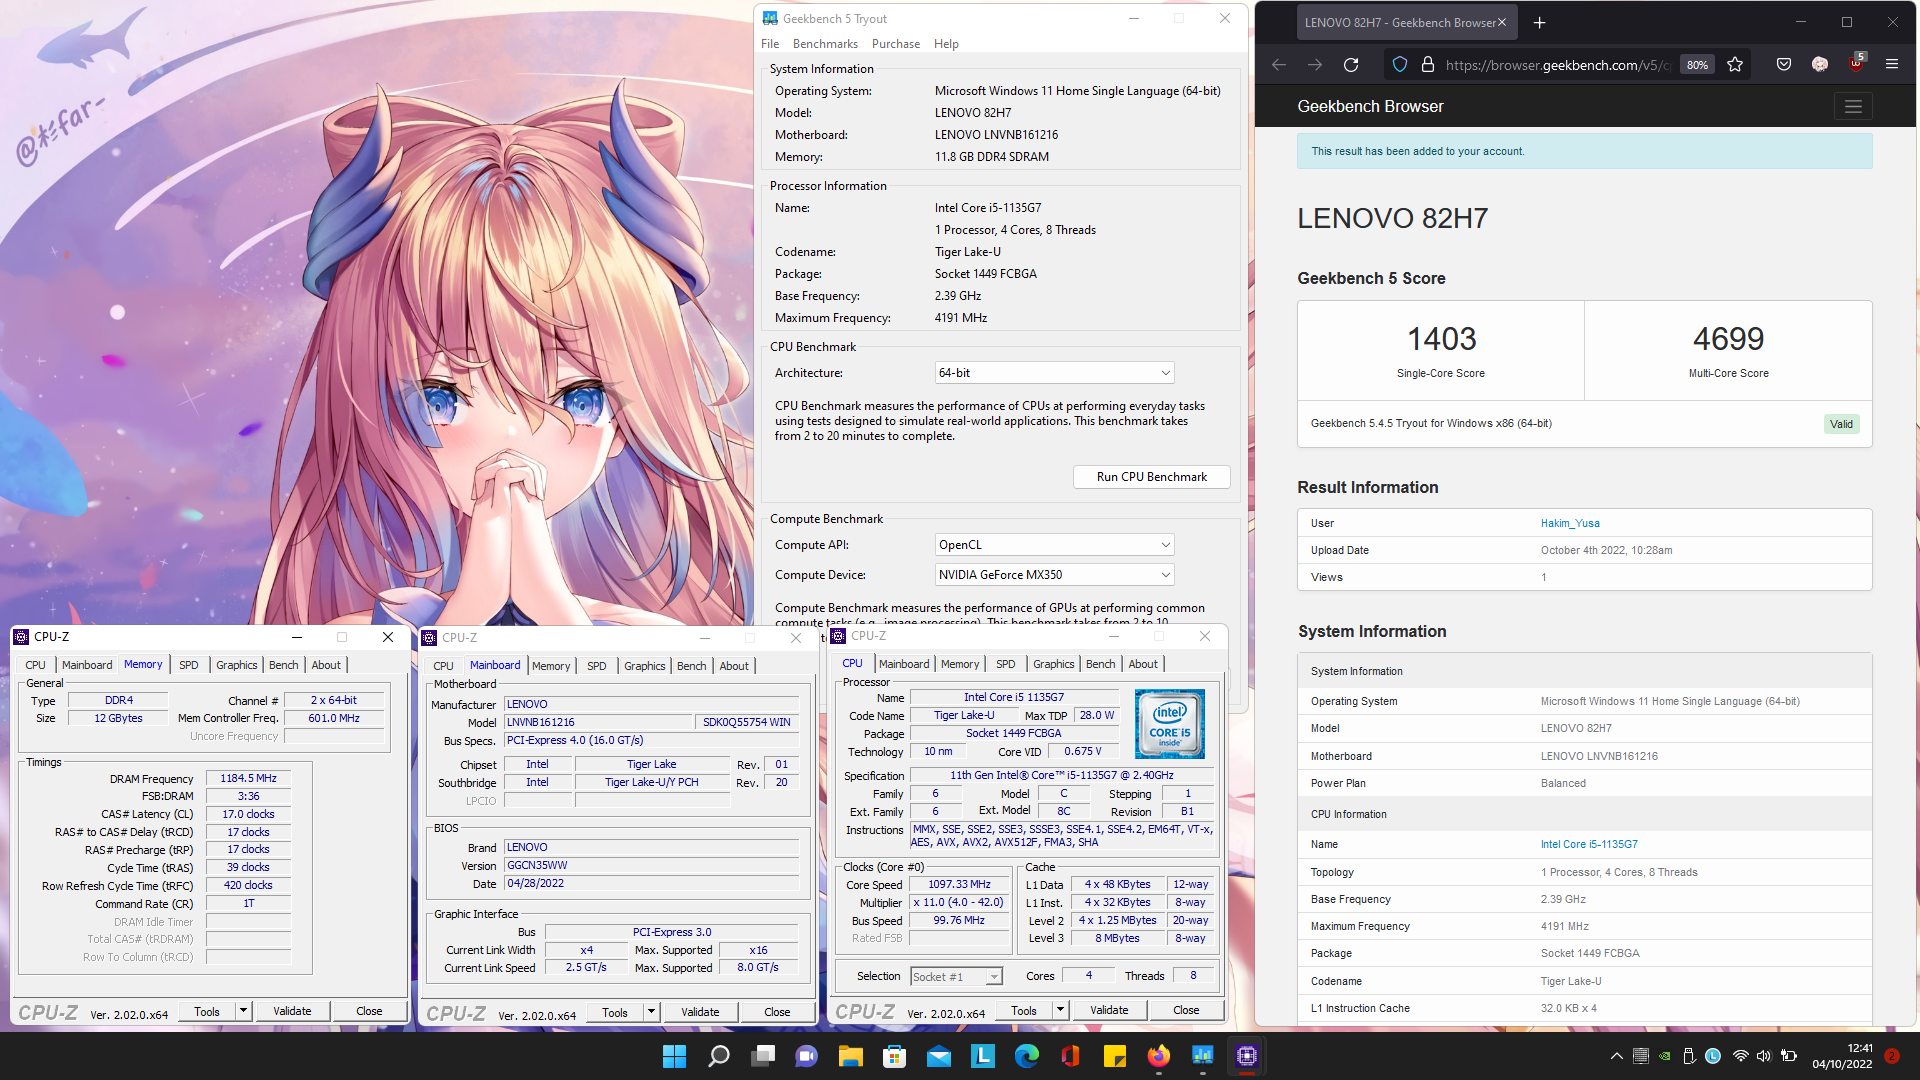The height and width of the screenshot is (1080, 1920).
Task: Open the Geekbench Purchase menu
Action: [896, 44]
